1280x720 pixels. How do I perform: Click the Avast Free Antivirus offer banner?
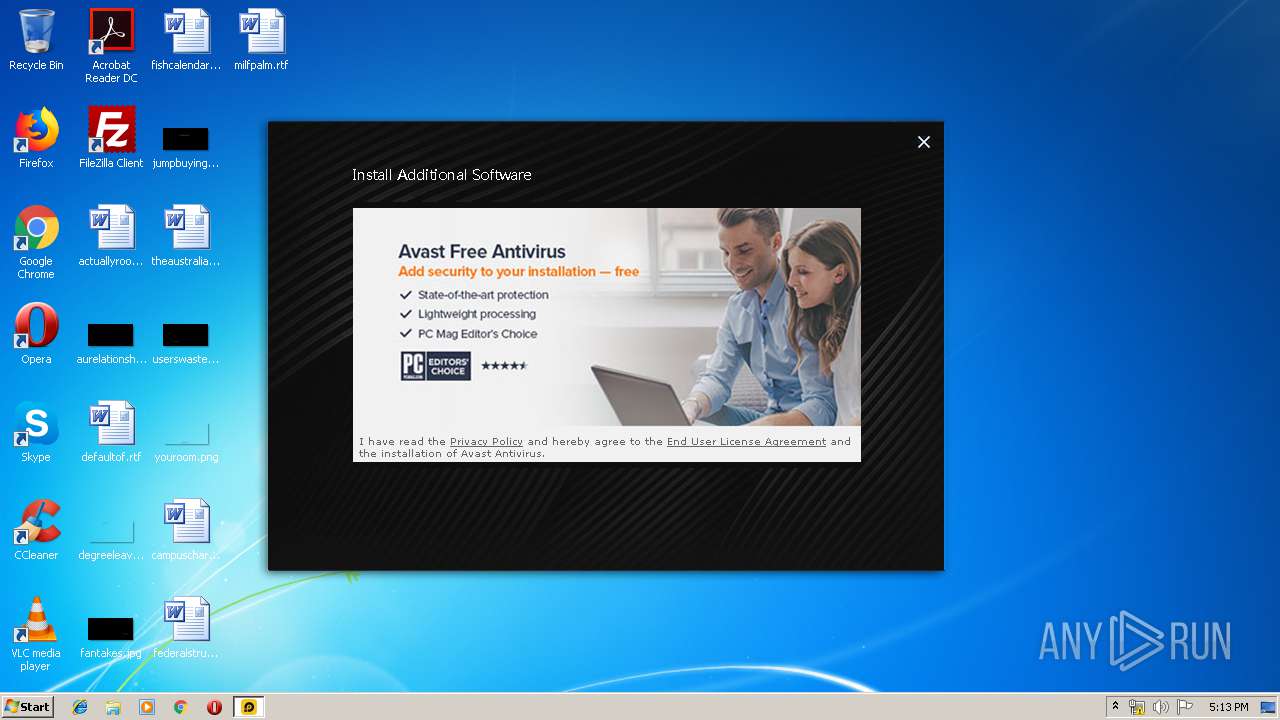(607, 317)
